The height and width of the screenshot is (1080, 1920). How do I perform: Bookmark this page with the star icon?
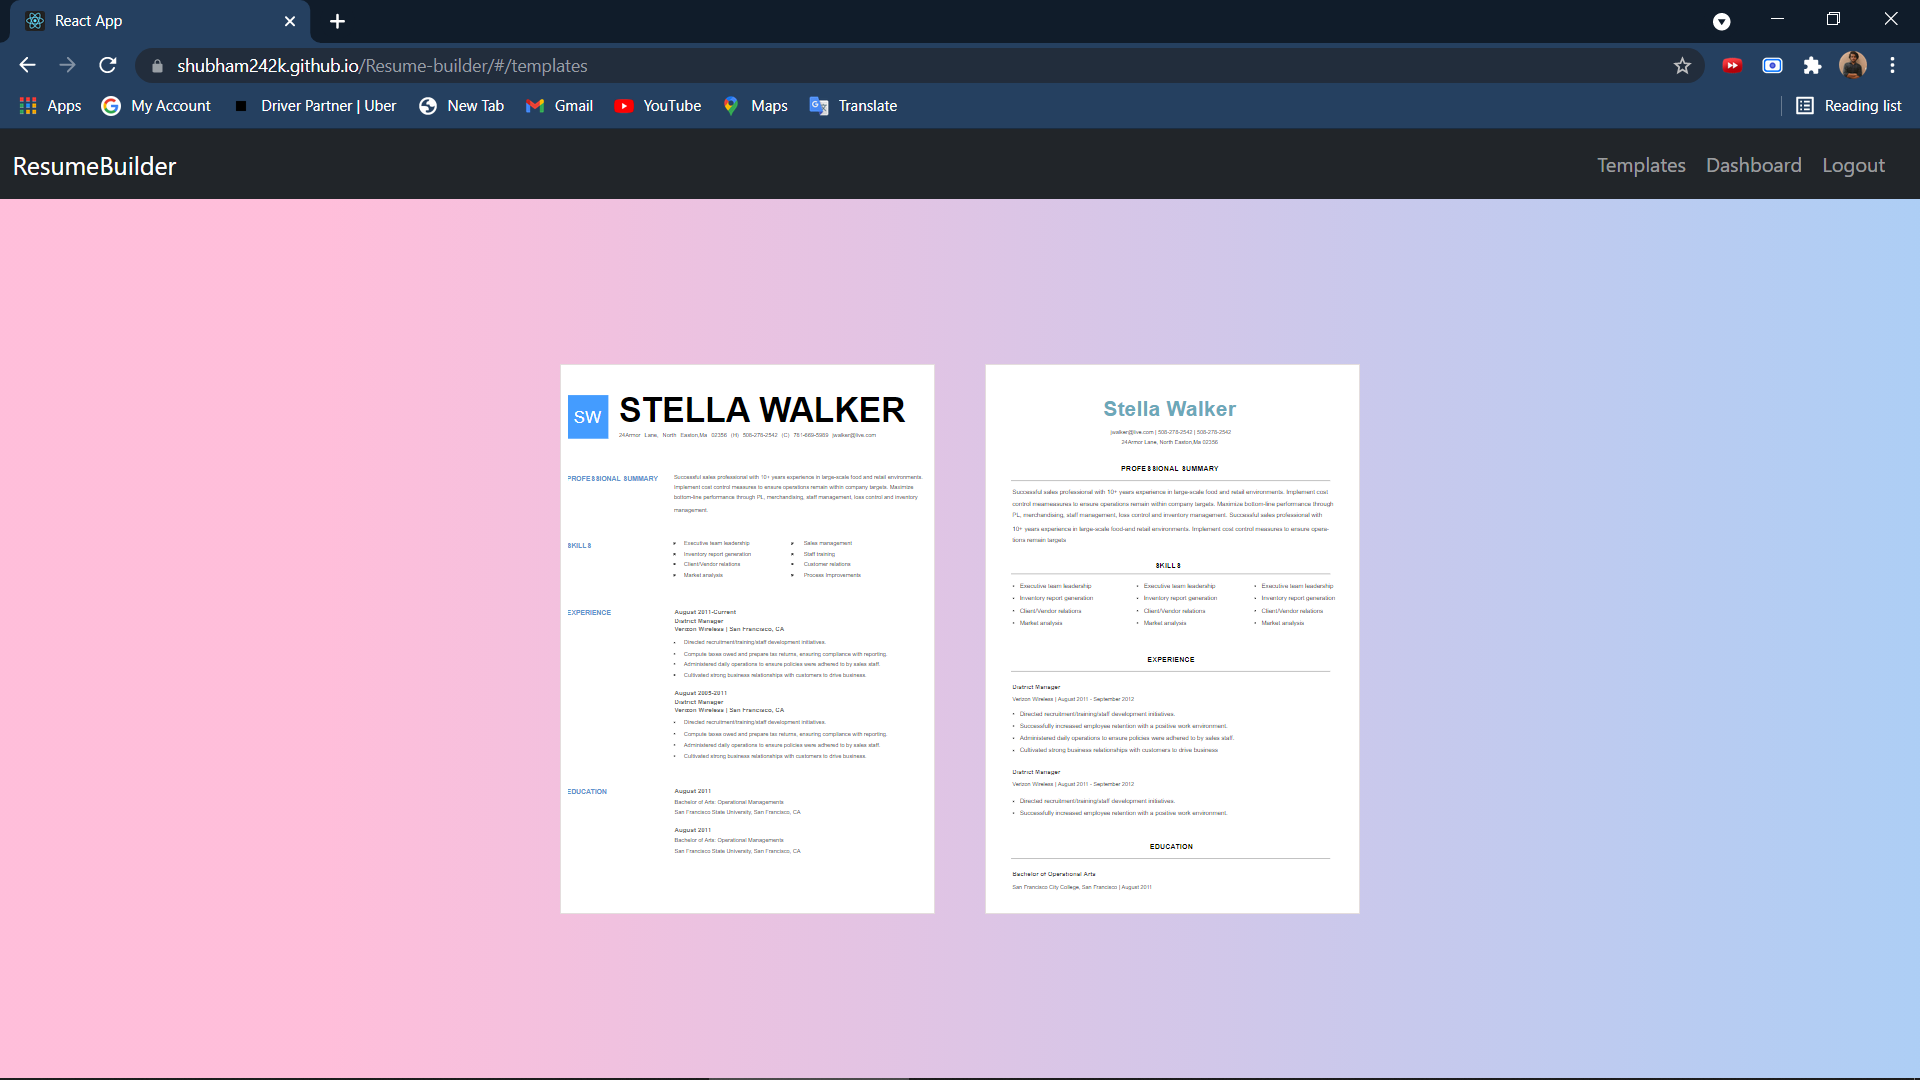(1683, 65)
